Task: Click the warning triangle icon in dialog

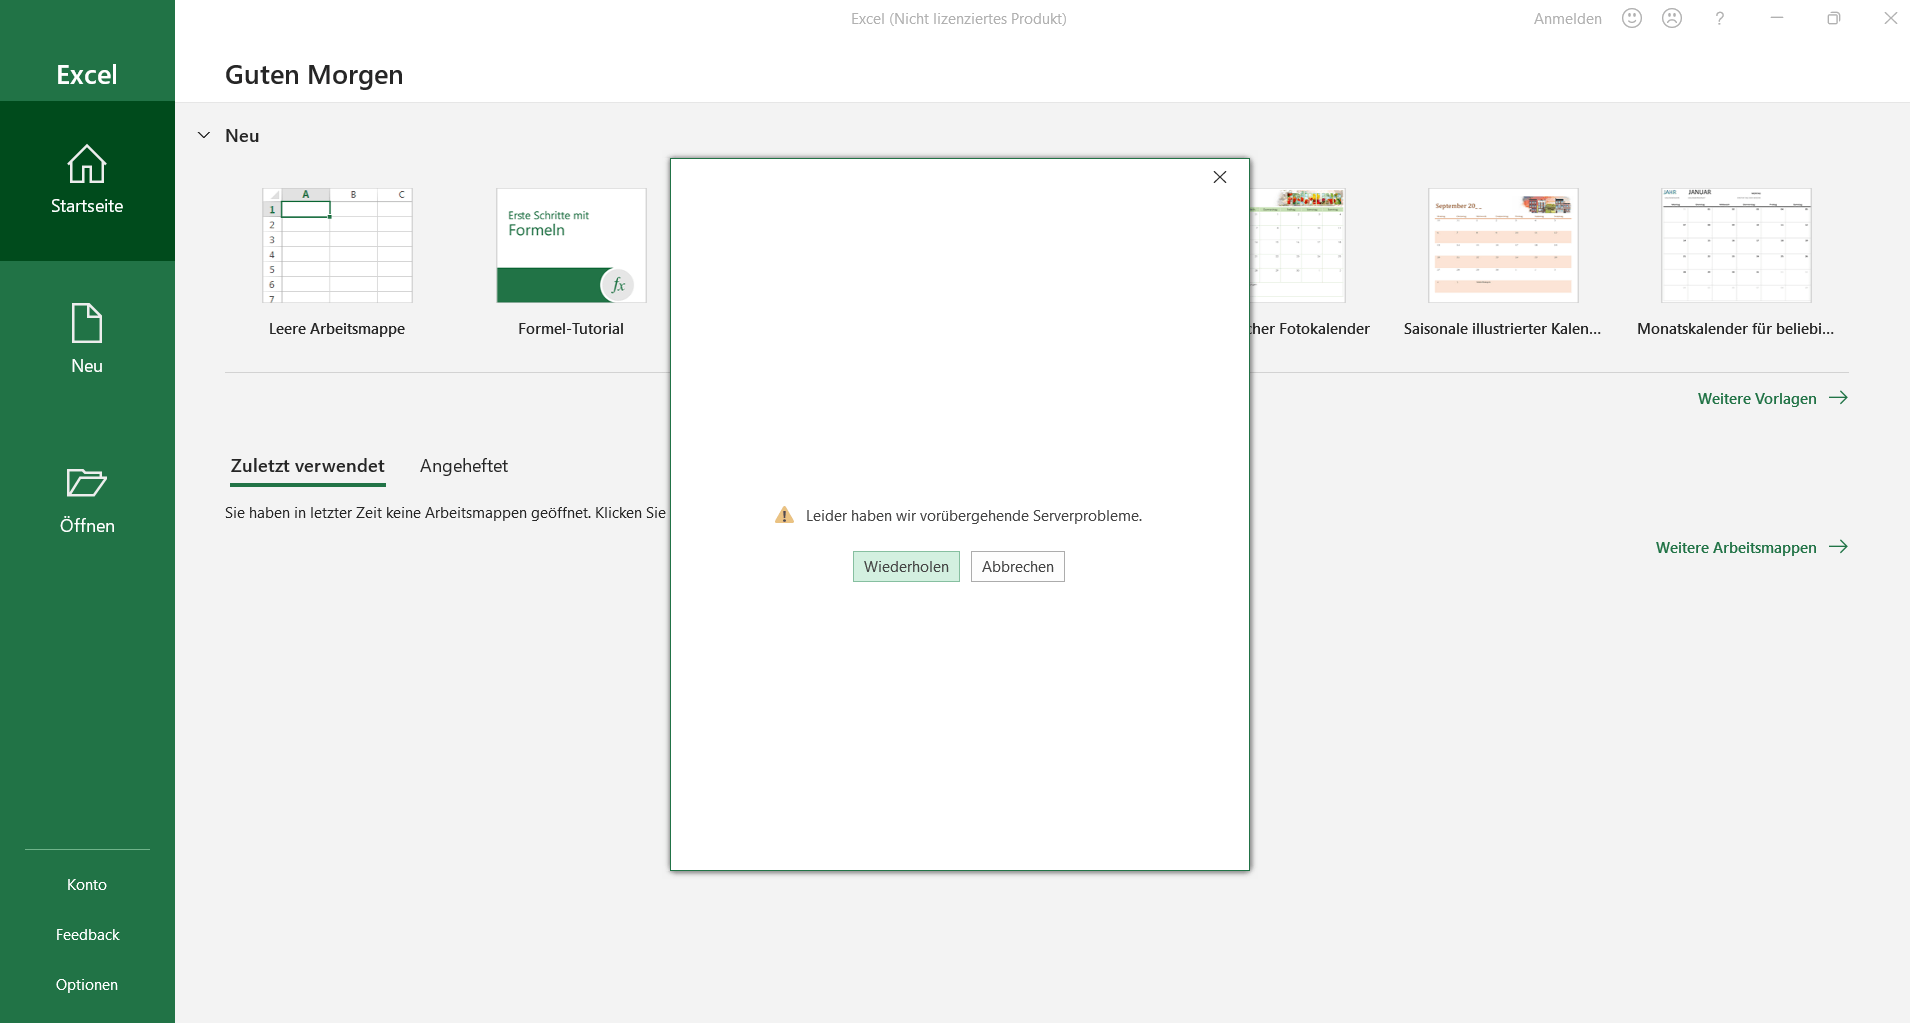Action: (x=784, y=515)
